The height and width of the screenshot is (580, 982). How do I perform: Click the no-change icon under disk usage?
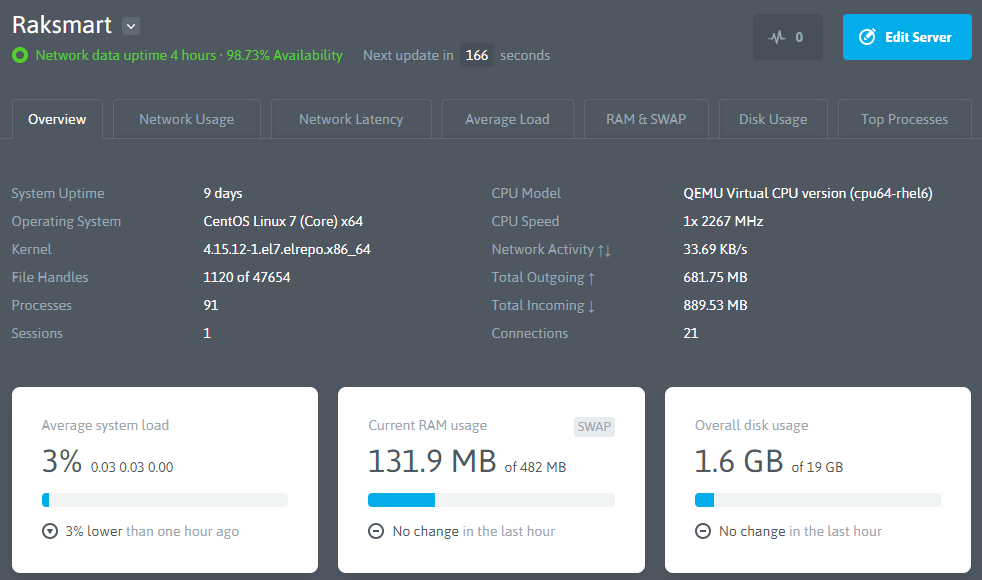coord(703,531)
